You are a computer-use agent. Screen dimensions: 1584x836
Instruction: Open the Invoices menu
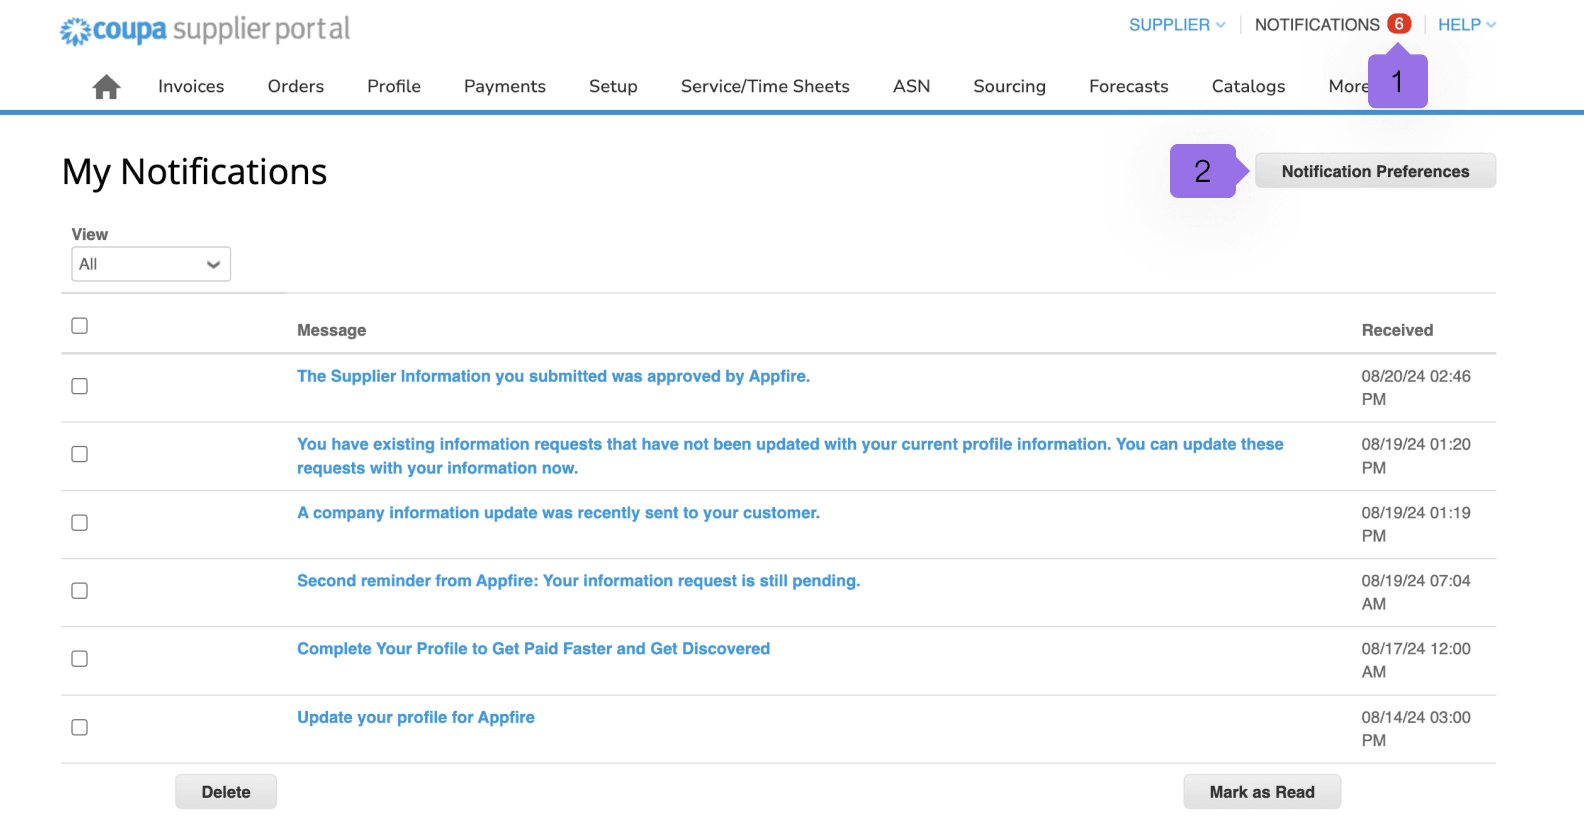pos(191,86)
